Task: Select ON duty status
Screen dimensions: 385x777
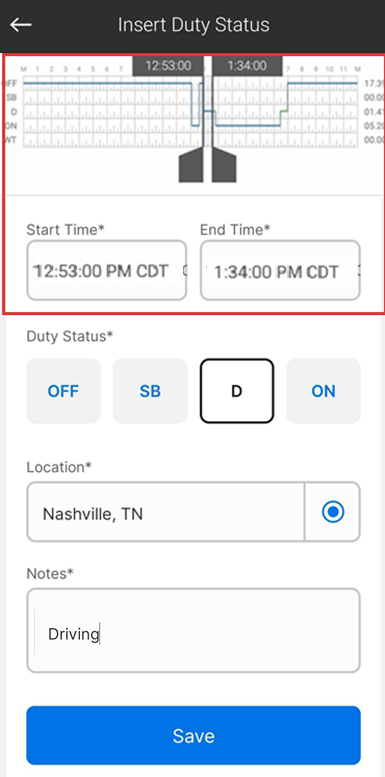Action: click(x=324, y=391)
